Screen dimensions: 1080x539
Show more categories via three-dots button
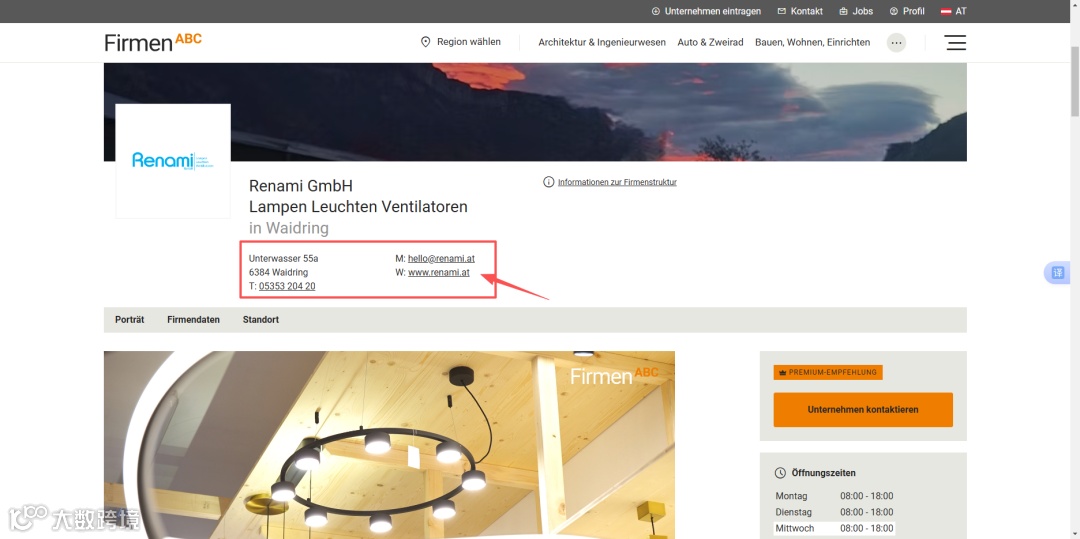tap(896, 43)
